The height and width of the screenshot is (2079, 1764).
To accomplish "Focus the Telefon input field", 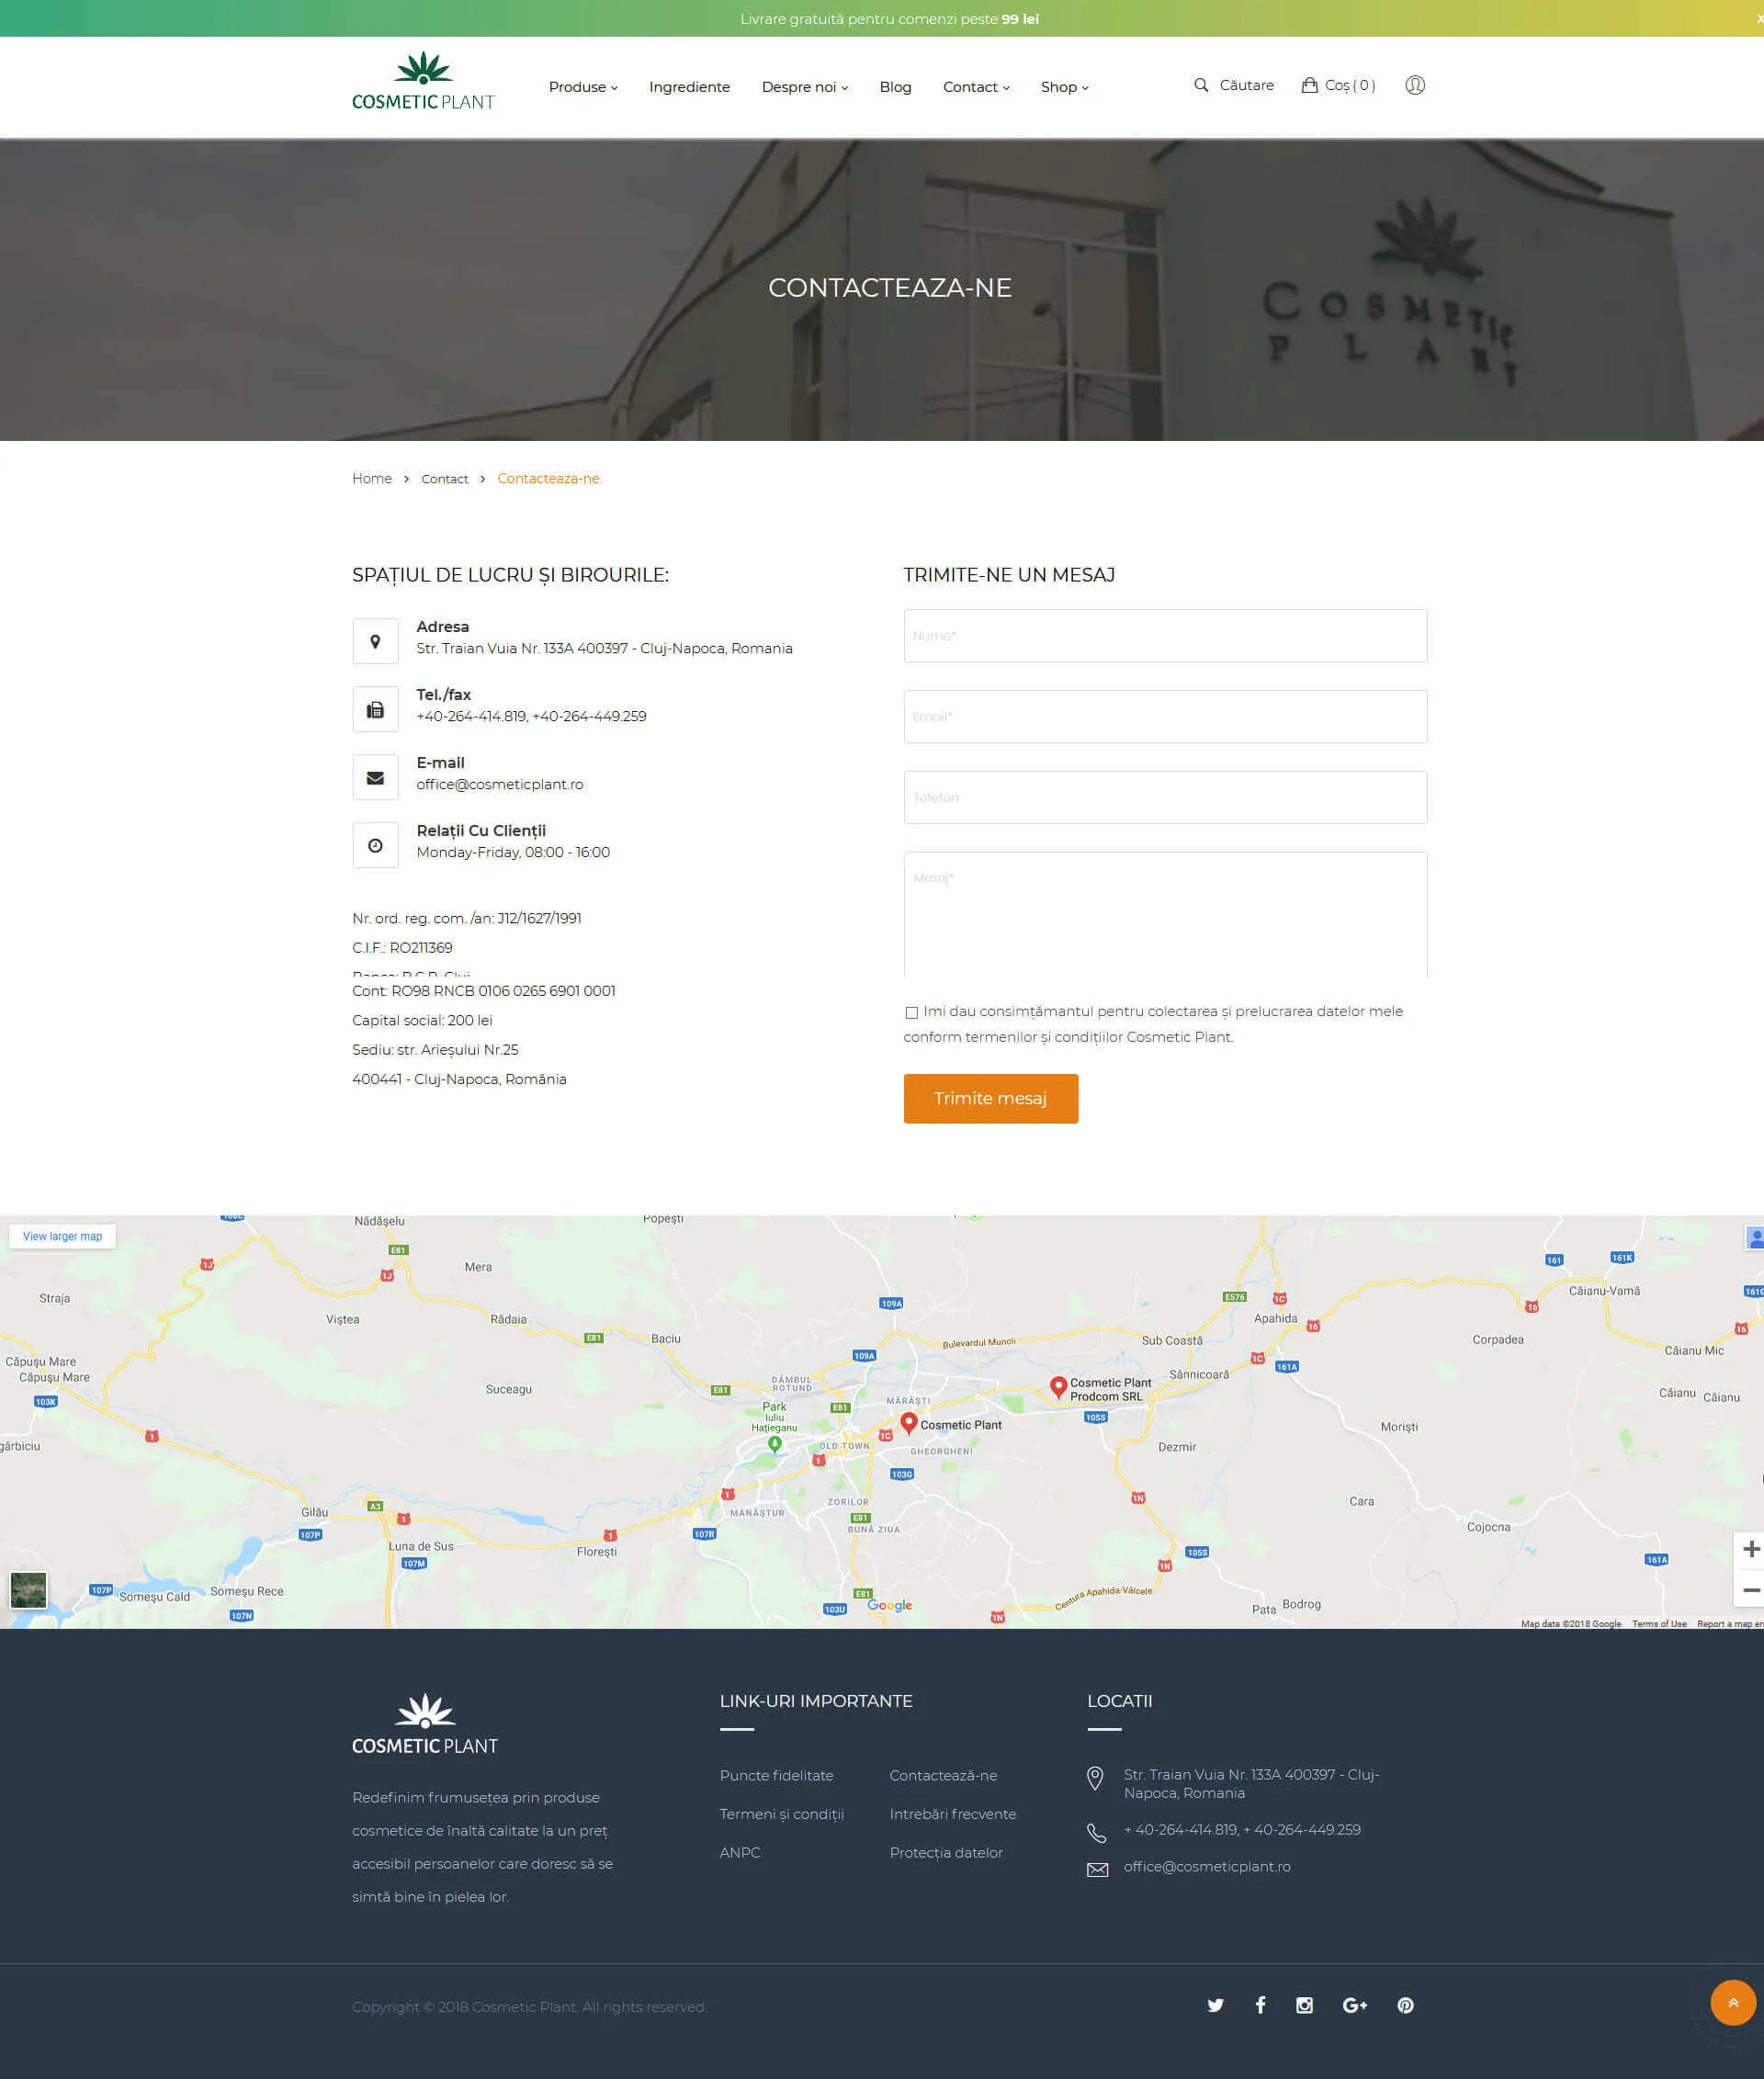I will [1165, 797].
